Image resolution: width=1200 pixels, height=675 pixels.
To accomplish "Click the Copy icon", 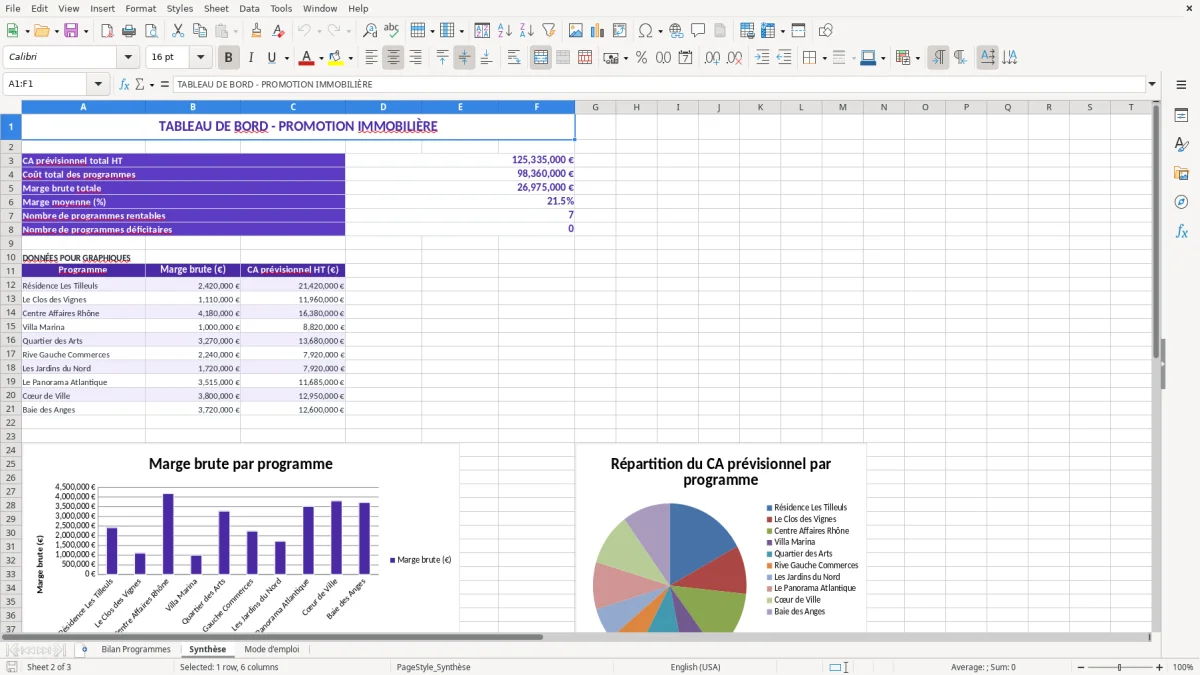I will [199, 31].
